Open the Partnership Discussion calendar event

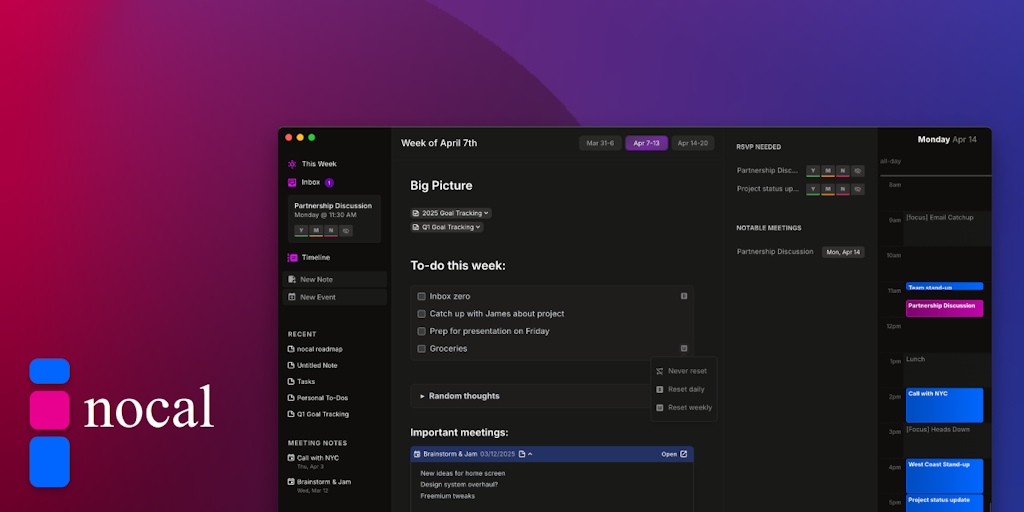pos(944,308)
